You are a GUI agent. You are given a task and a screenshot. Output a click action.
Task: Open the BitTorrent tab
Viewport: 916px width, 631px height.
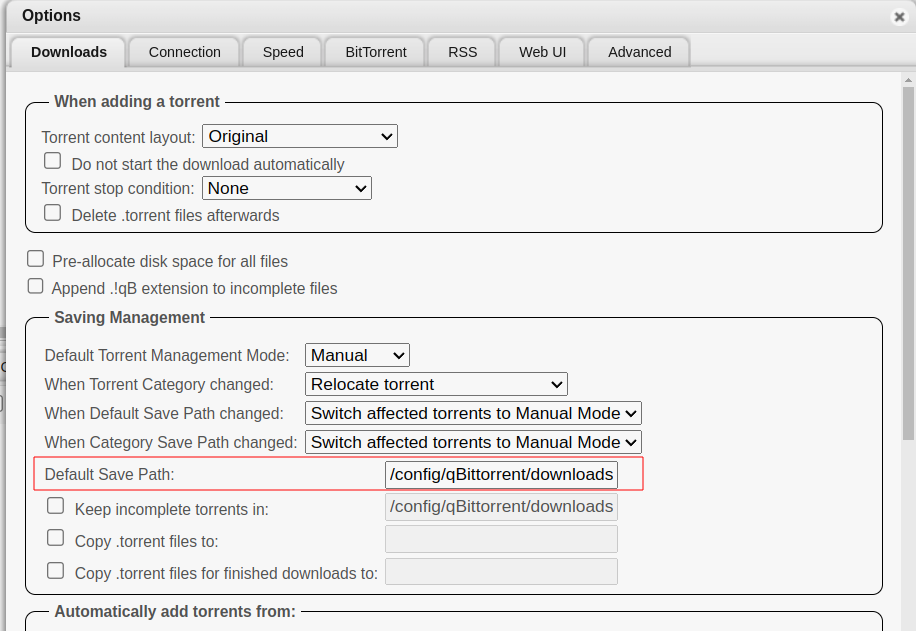click(376, 52)
